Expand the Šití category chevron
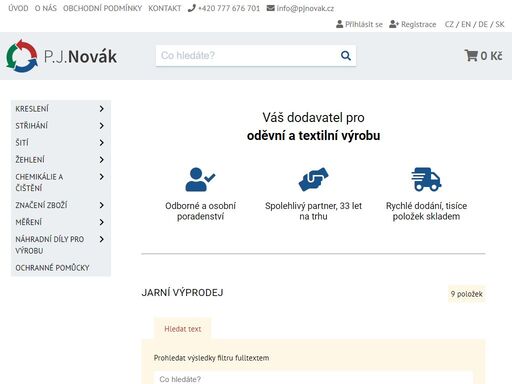Viewport: 512px width, 384px height. click(x=102, y=143)
